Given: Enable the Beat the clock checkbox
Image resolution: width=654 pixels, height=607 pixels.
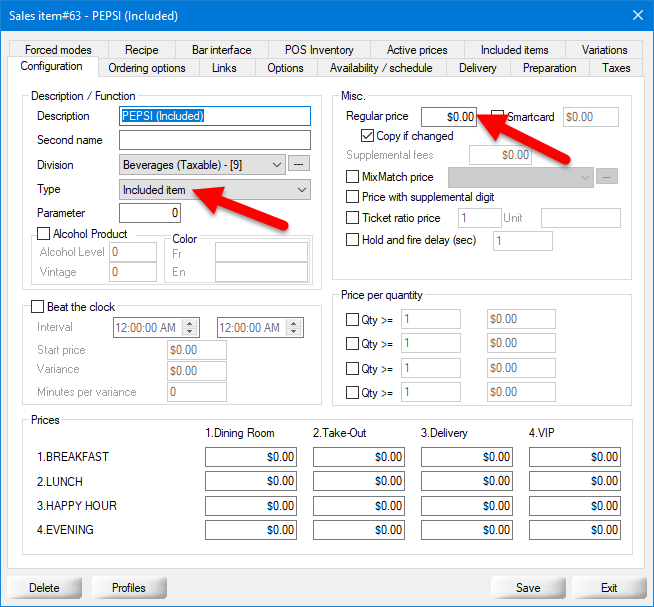Looking at the screenshot, I should click(38, 307).
